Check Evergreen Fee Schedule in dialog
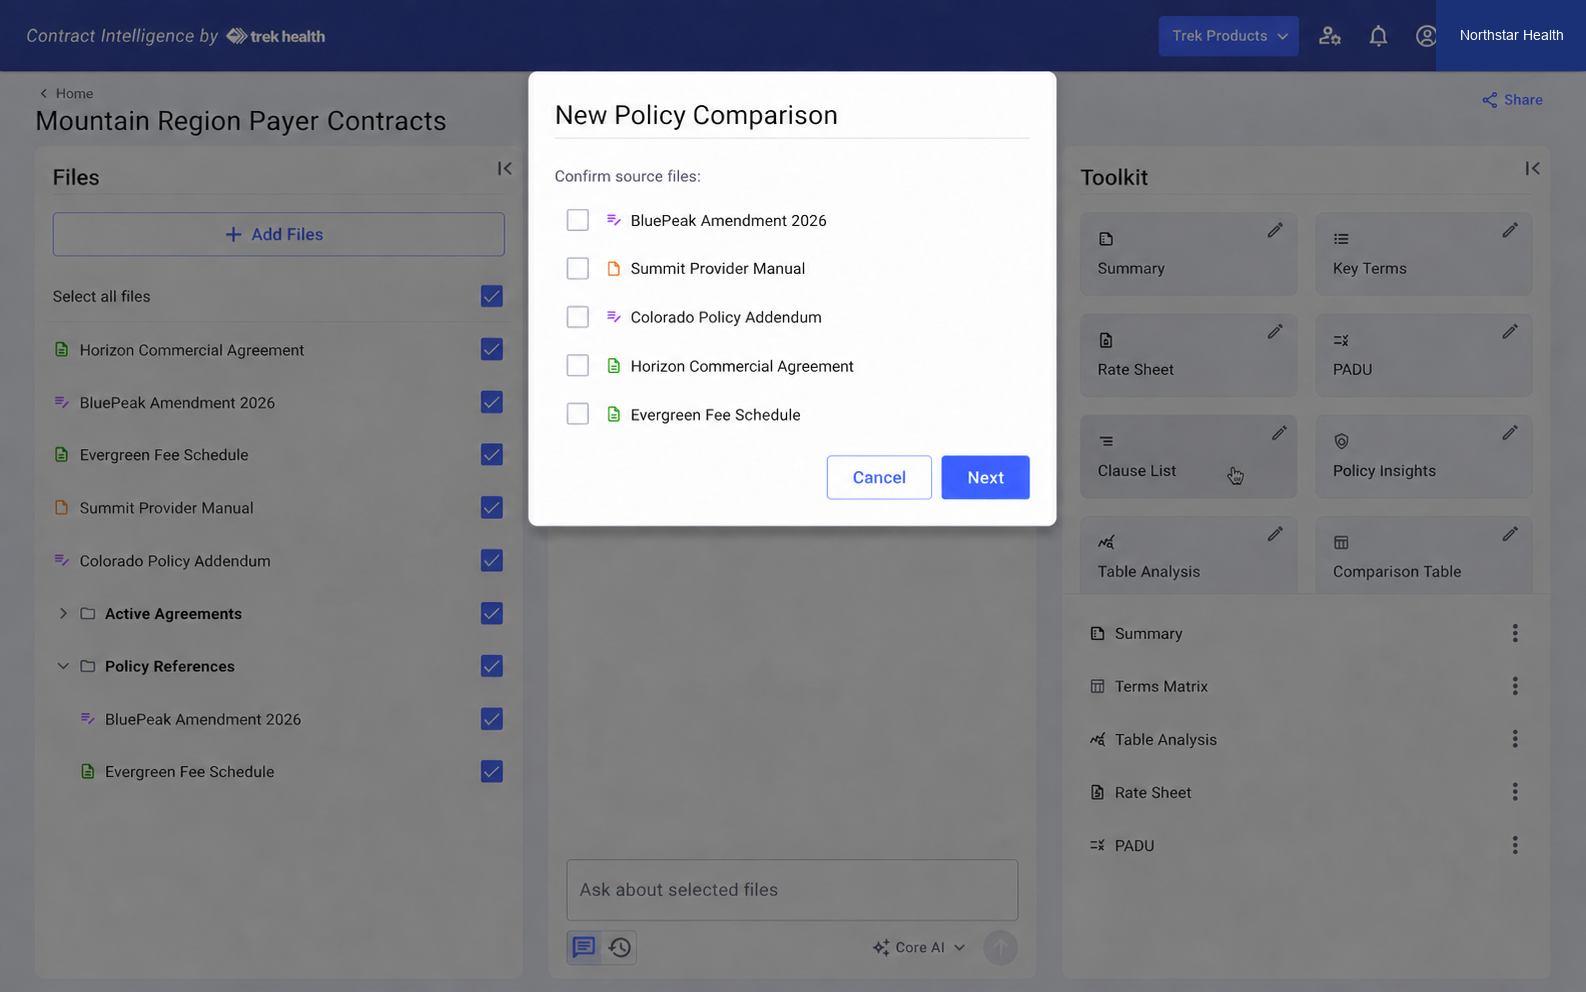Screen dimensions: 1586x992 point(578,414)
